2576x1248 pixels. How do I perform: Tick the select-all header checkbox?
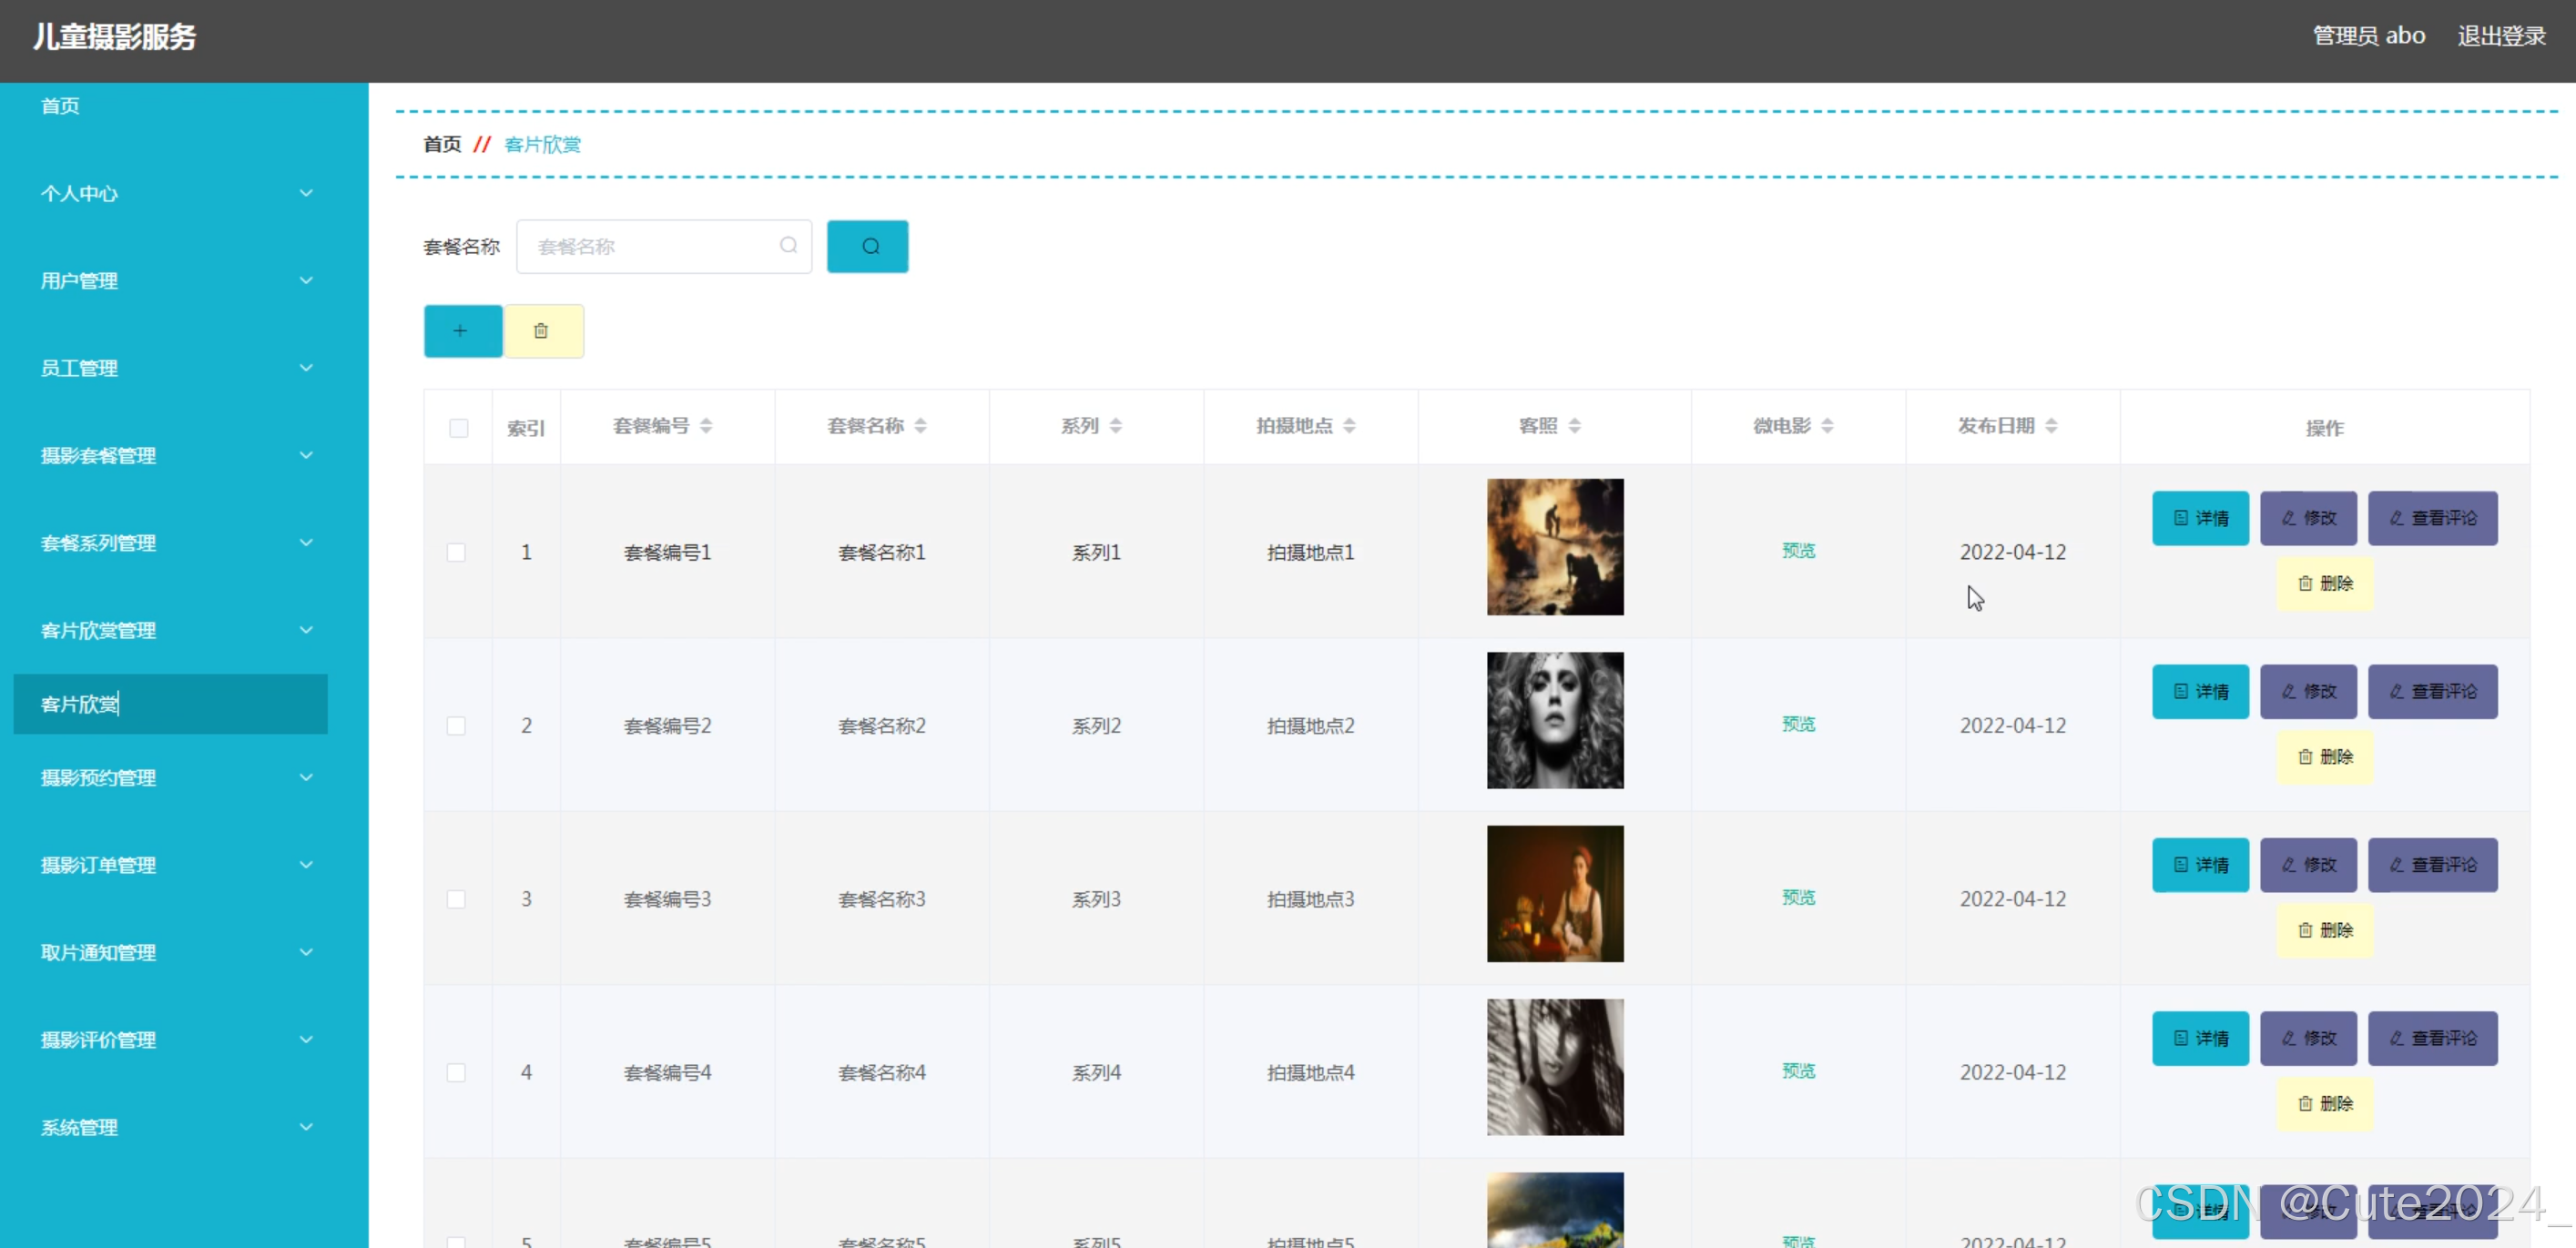[458, 428]
